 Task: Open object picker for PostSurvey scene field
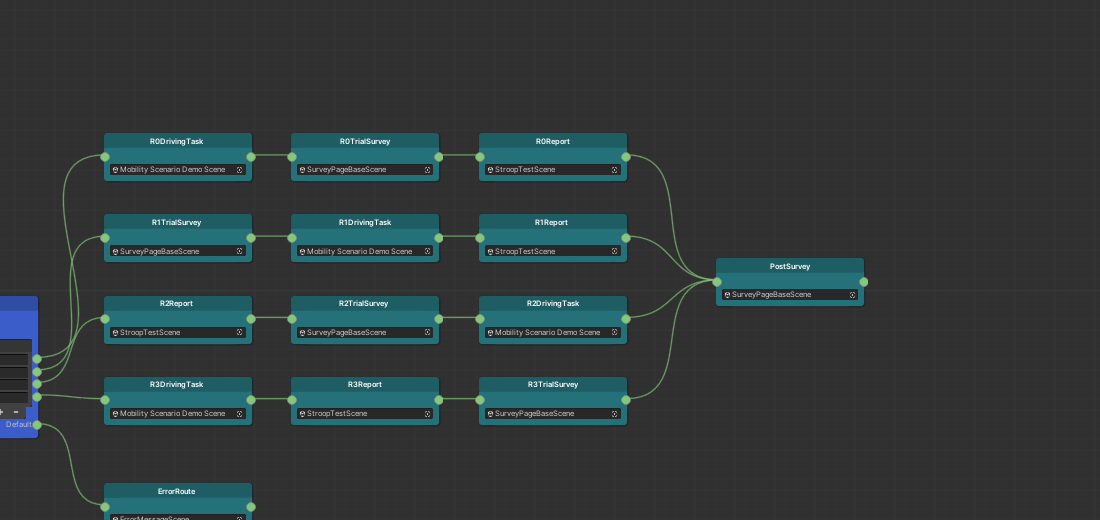852,295
